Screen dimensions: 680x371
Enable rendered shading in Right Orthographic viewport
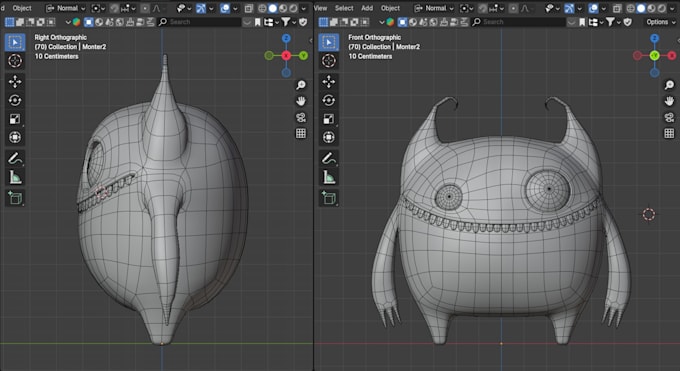click(x=293, y=9)
